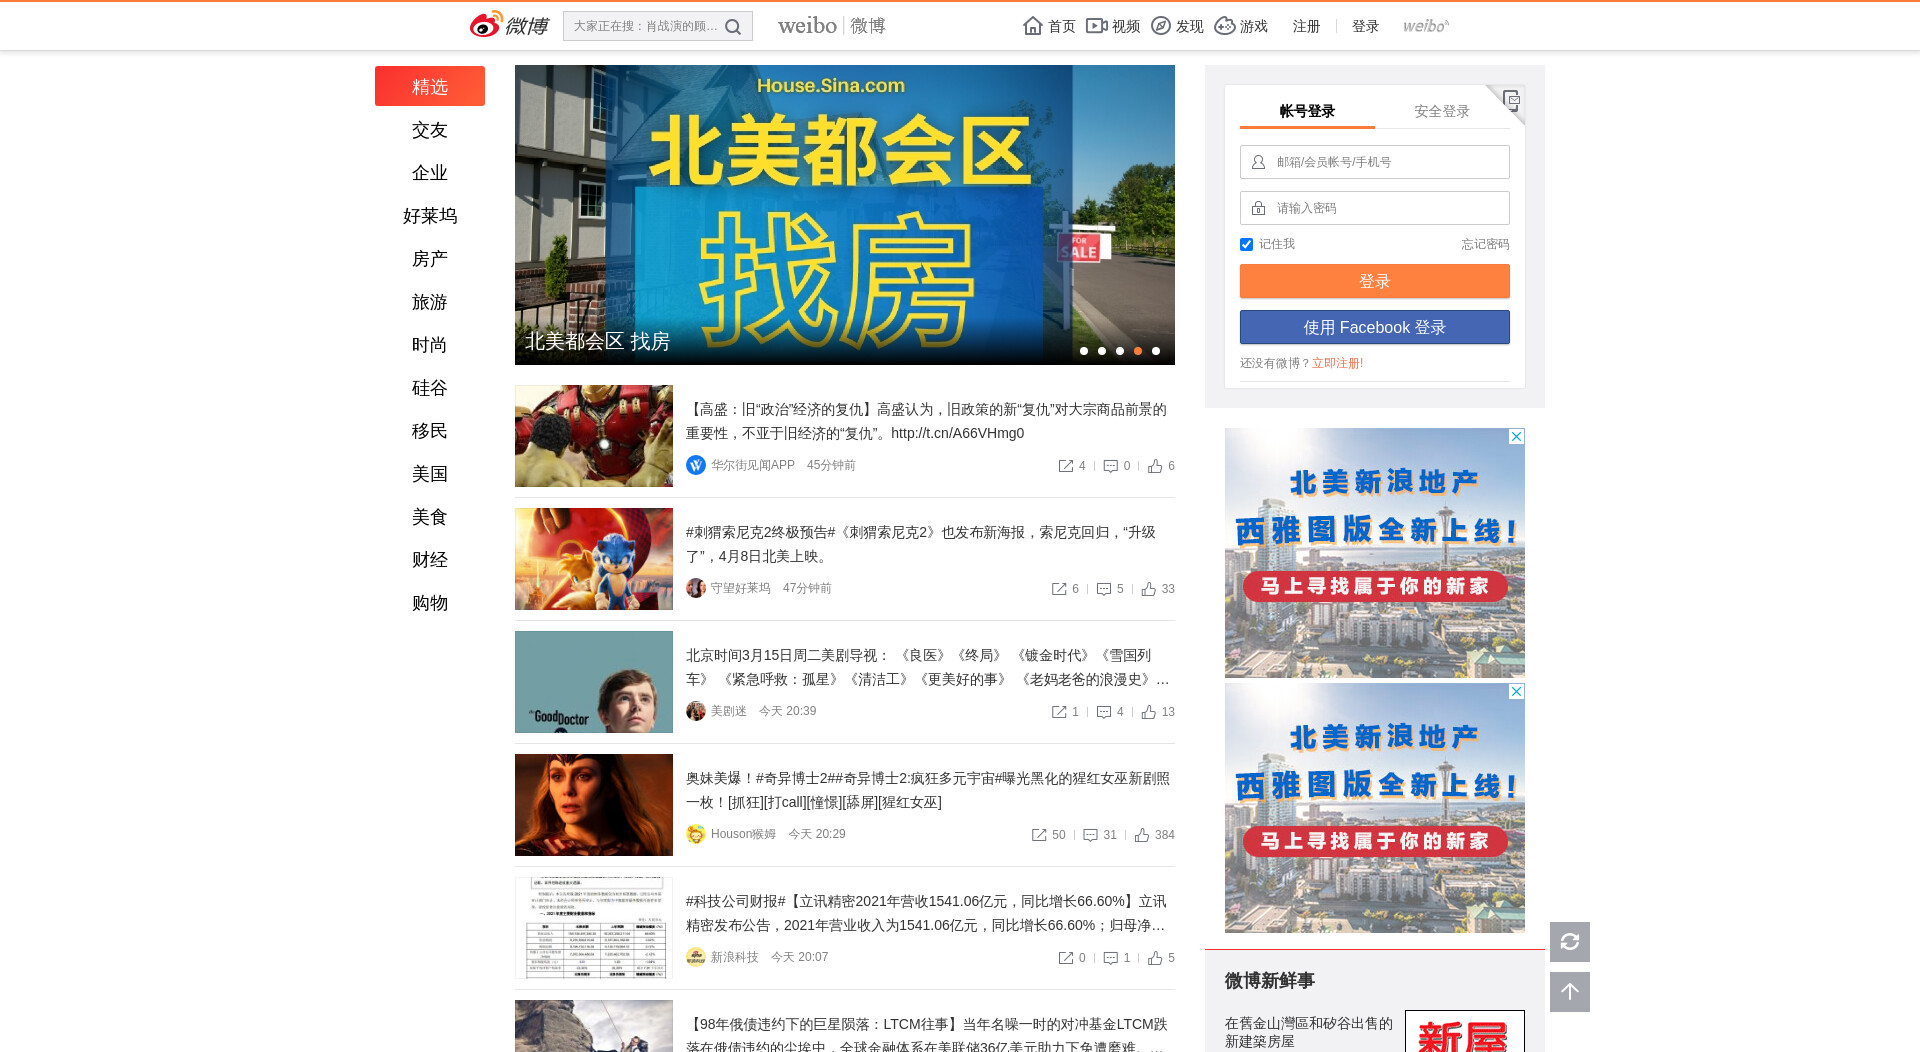Like the 美剧迷 post
Image resolution: width=1920 pixels, height=1052 pixels.
(1149, 712)
